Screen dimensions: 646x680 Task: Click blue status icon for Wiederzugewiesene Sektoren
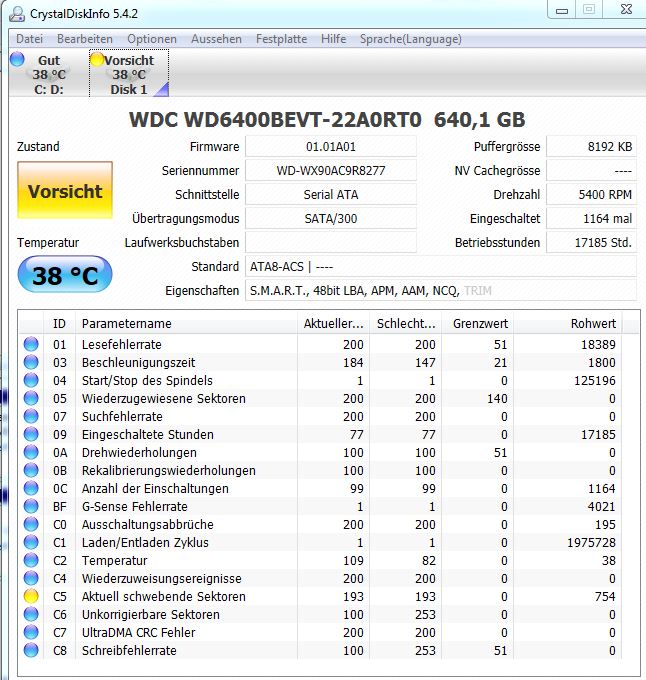coord(31,398)
